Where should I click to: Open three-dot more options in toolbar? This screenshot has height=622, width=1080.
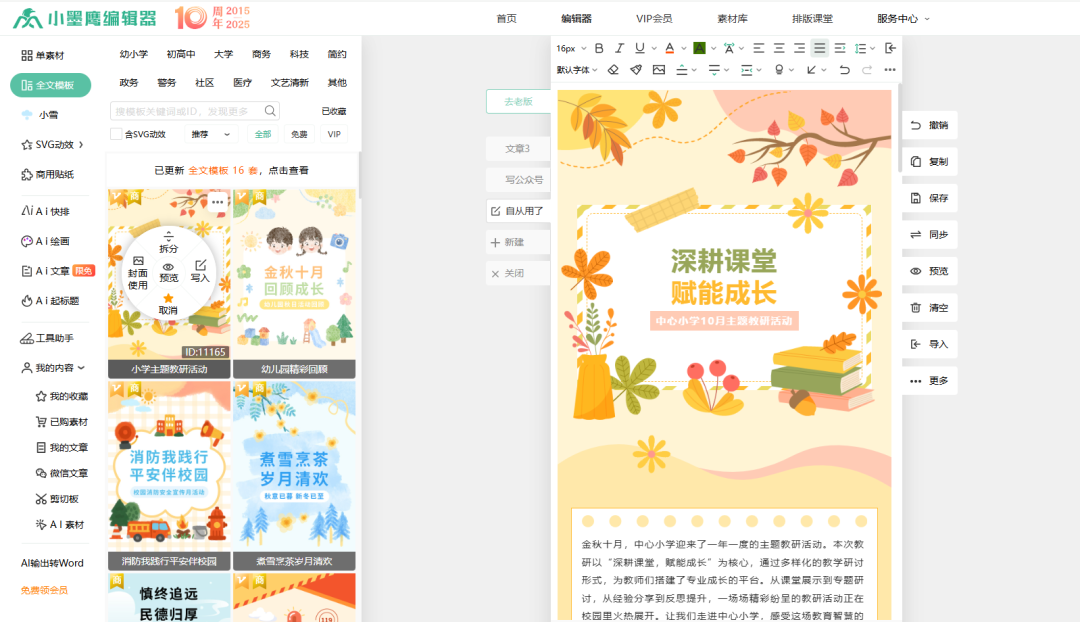[x=890, y=70]
